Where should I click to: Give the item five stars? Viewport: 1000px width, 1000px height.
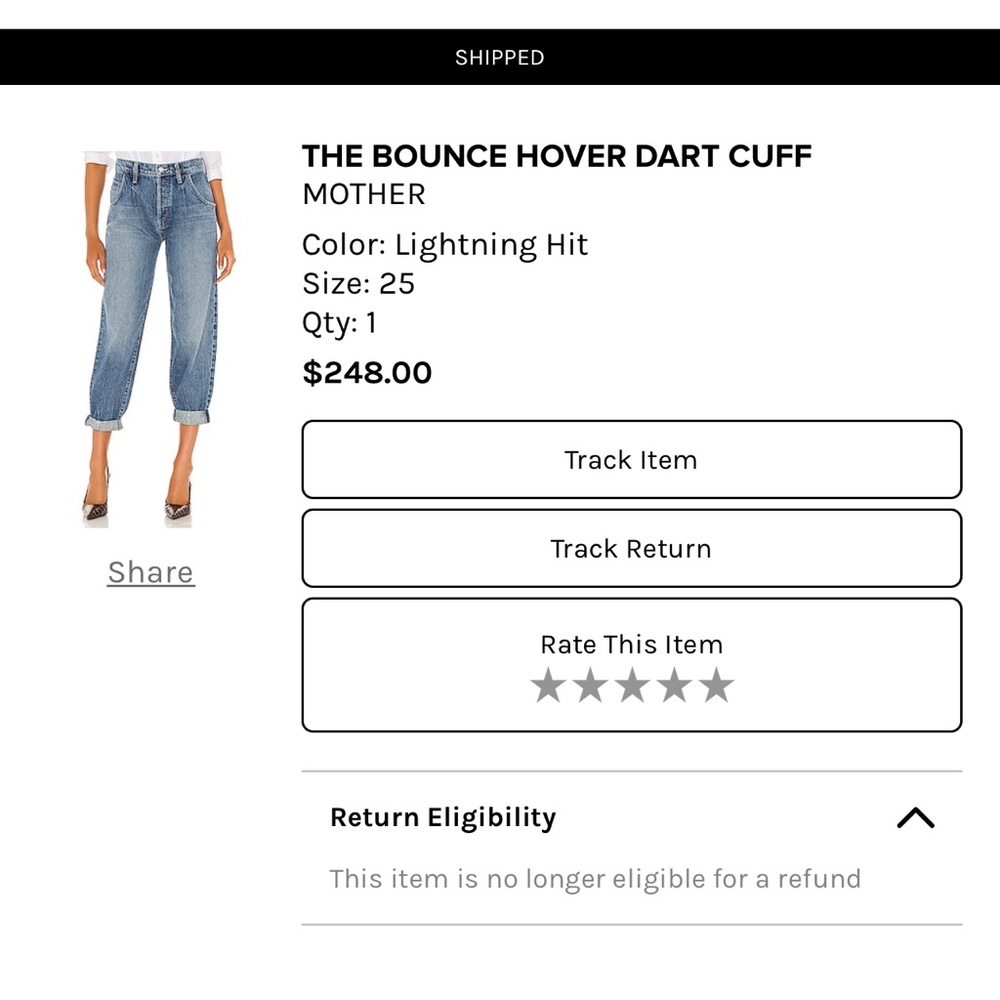point(715,685)
